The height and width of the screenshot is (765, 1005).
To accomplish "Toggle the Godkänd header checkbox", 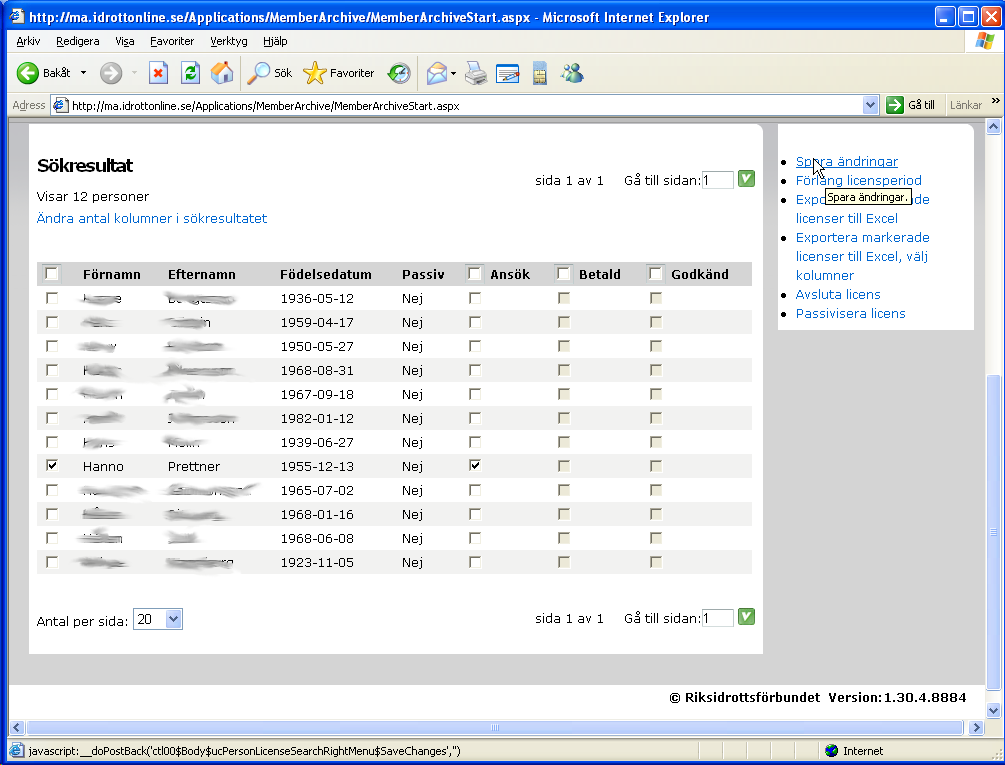I will click(655, 274).
